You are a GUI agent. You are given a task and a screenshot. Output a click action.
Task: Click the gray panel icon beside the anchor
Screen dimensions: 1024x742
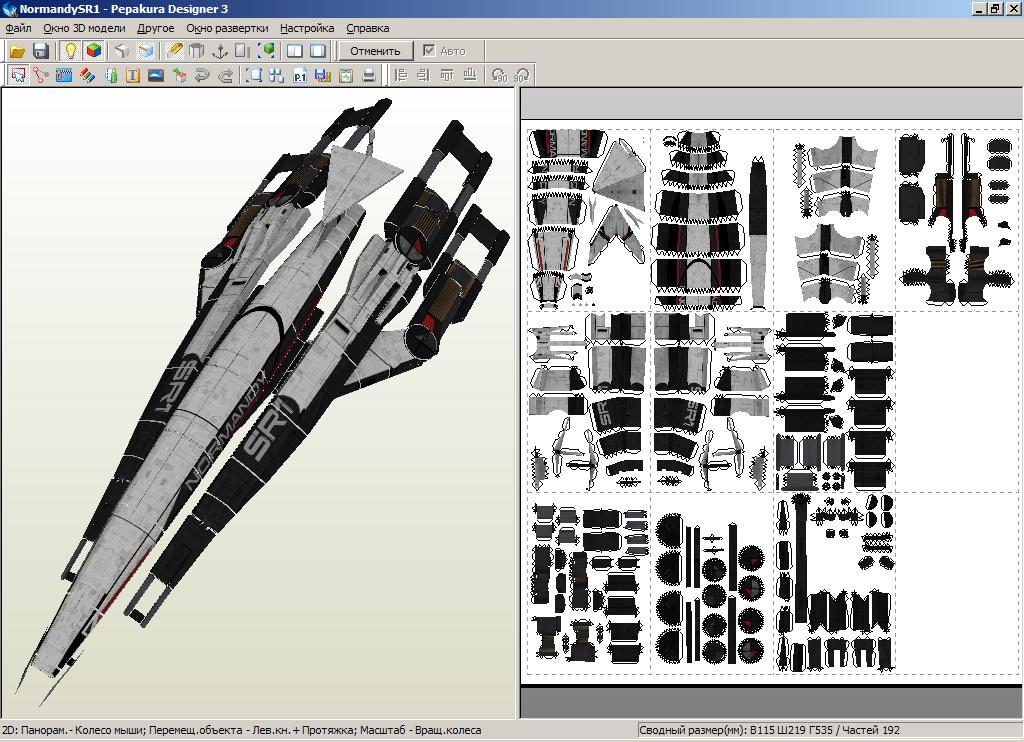coord(243,51)
